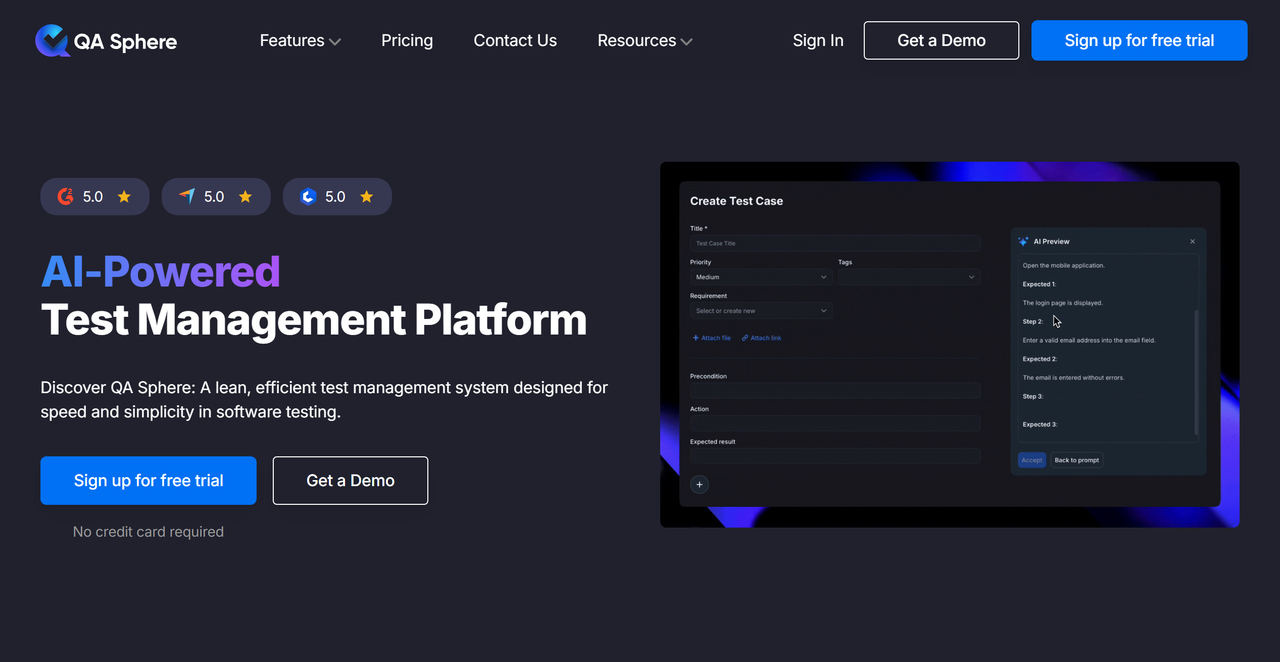Click the text 'Open the mobile application.'
The height and width of the screenshot is (662, 1280).
pyautogui.click(x=1064, y=266)
